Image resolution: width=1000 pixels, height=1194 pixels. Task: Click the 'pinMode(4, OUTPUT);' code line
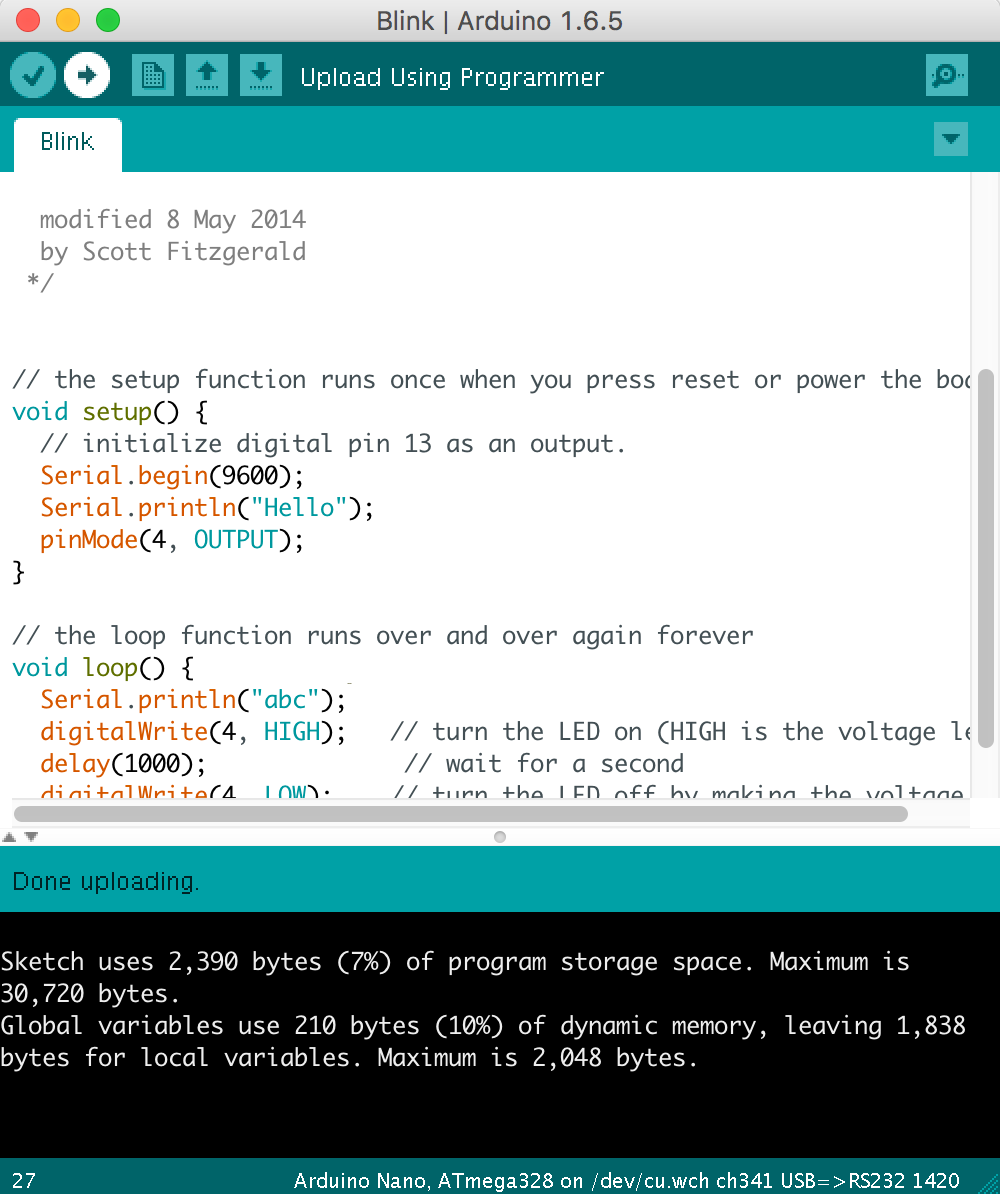coord(172,540)
